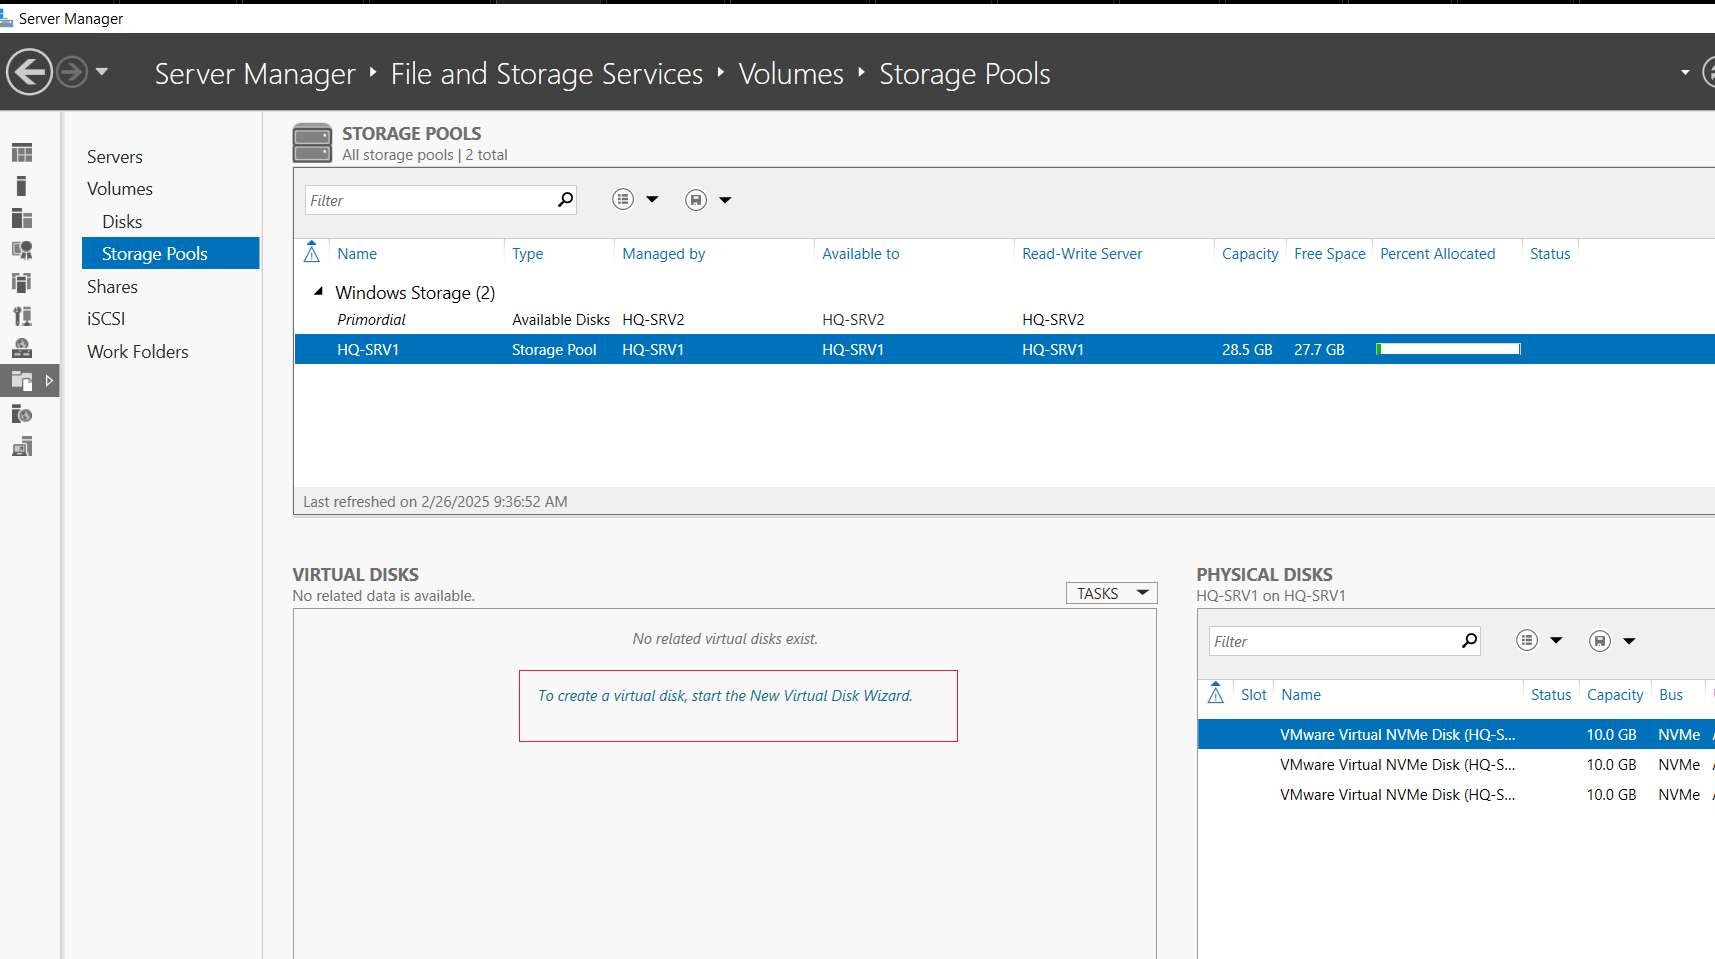Open storage pools list view options icon

coord(623,200)
